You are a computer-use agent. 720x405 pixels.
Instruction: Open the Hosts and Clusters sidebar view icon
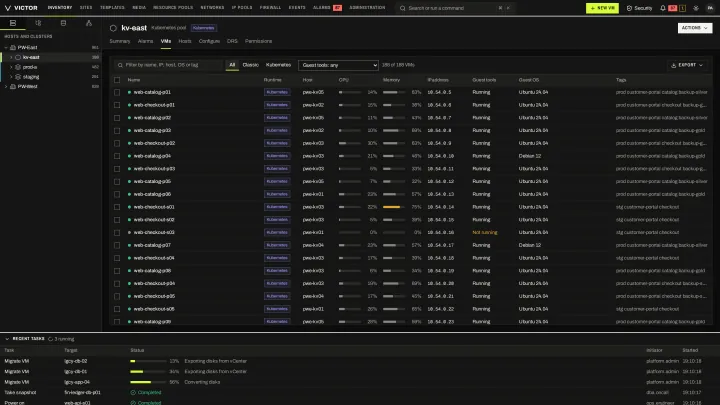pos(13,23)
